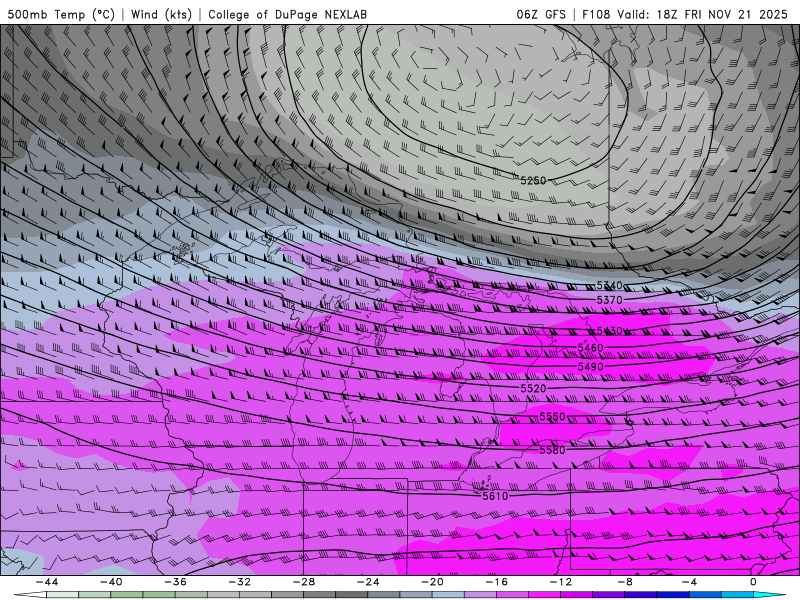
Task: Click the 5490 height contour label
Action: (590, 366)
